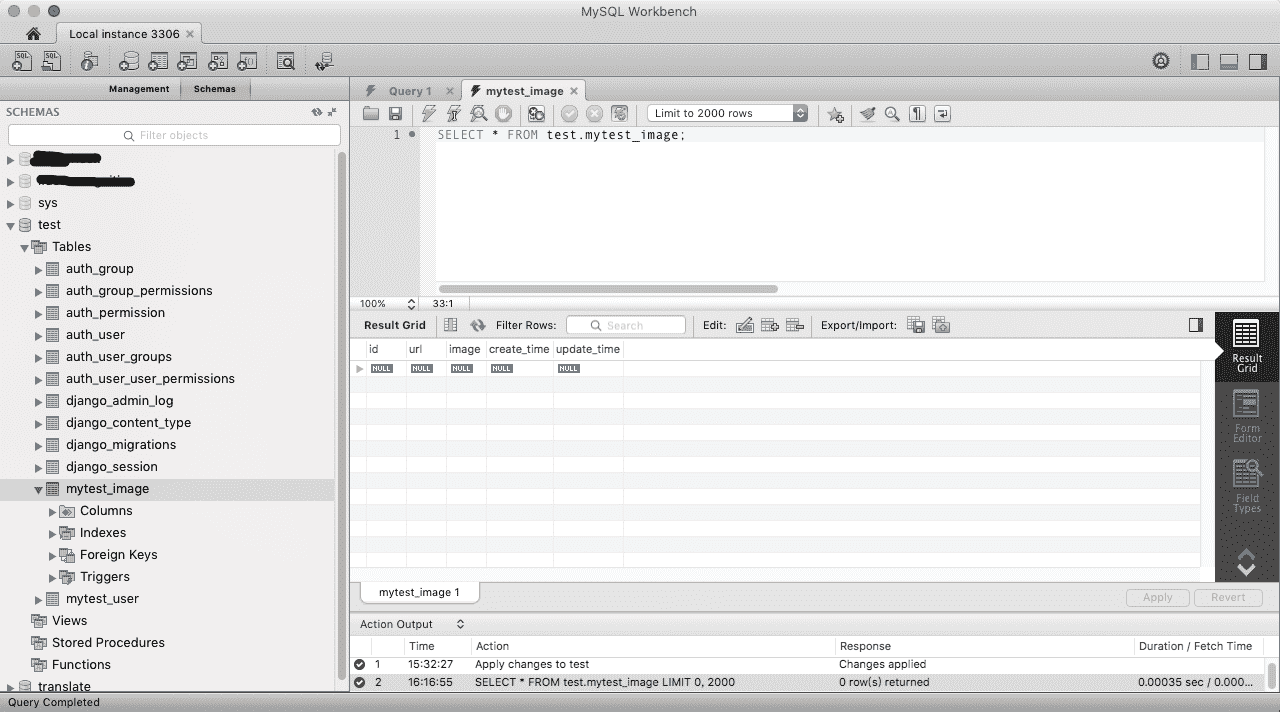This screenshot has height=712, width=1280.
Task: Run EXPLAIN on the statement icon
Action: (x=479, y=114)
